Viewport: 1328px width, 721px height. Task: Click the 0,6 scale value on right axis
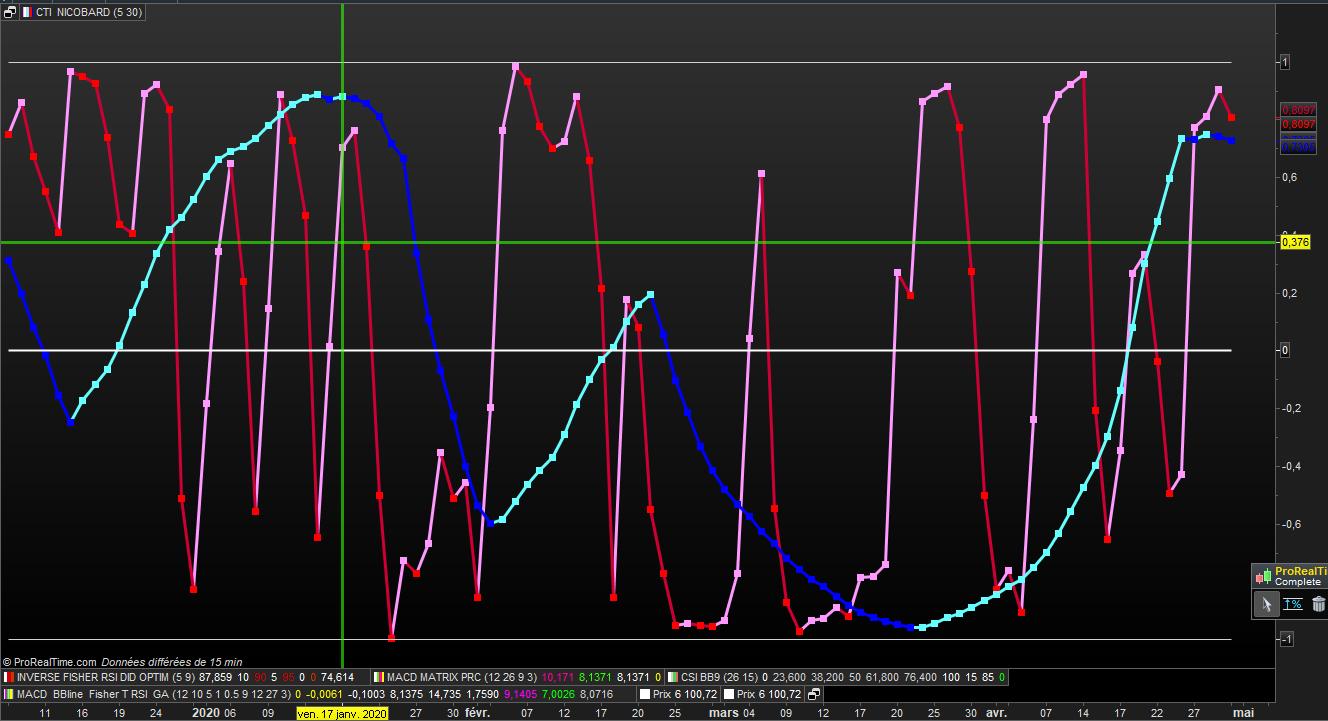(1290, 177)
